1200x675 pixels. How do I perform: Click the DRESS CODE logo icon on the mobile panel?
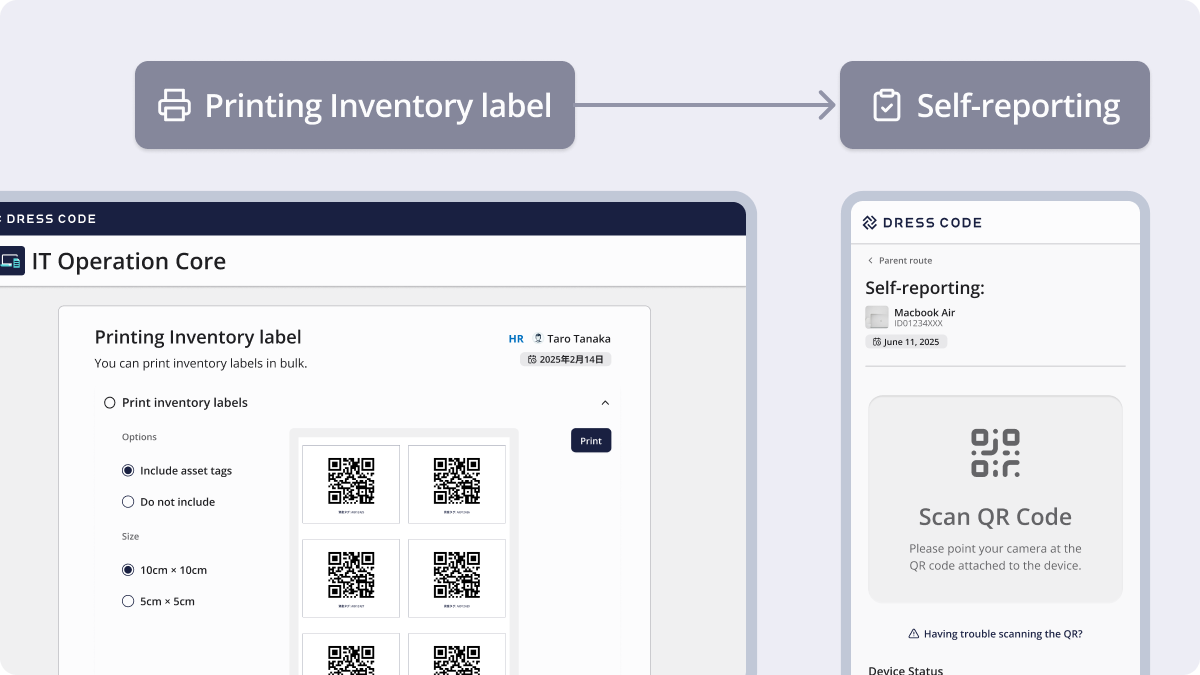point(868,222)
